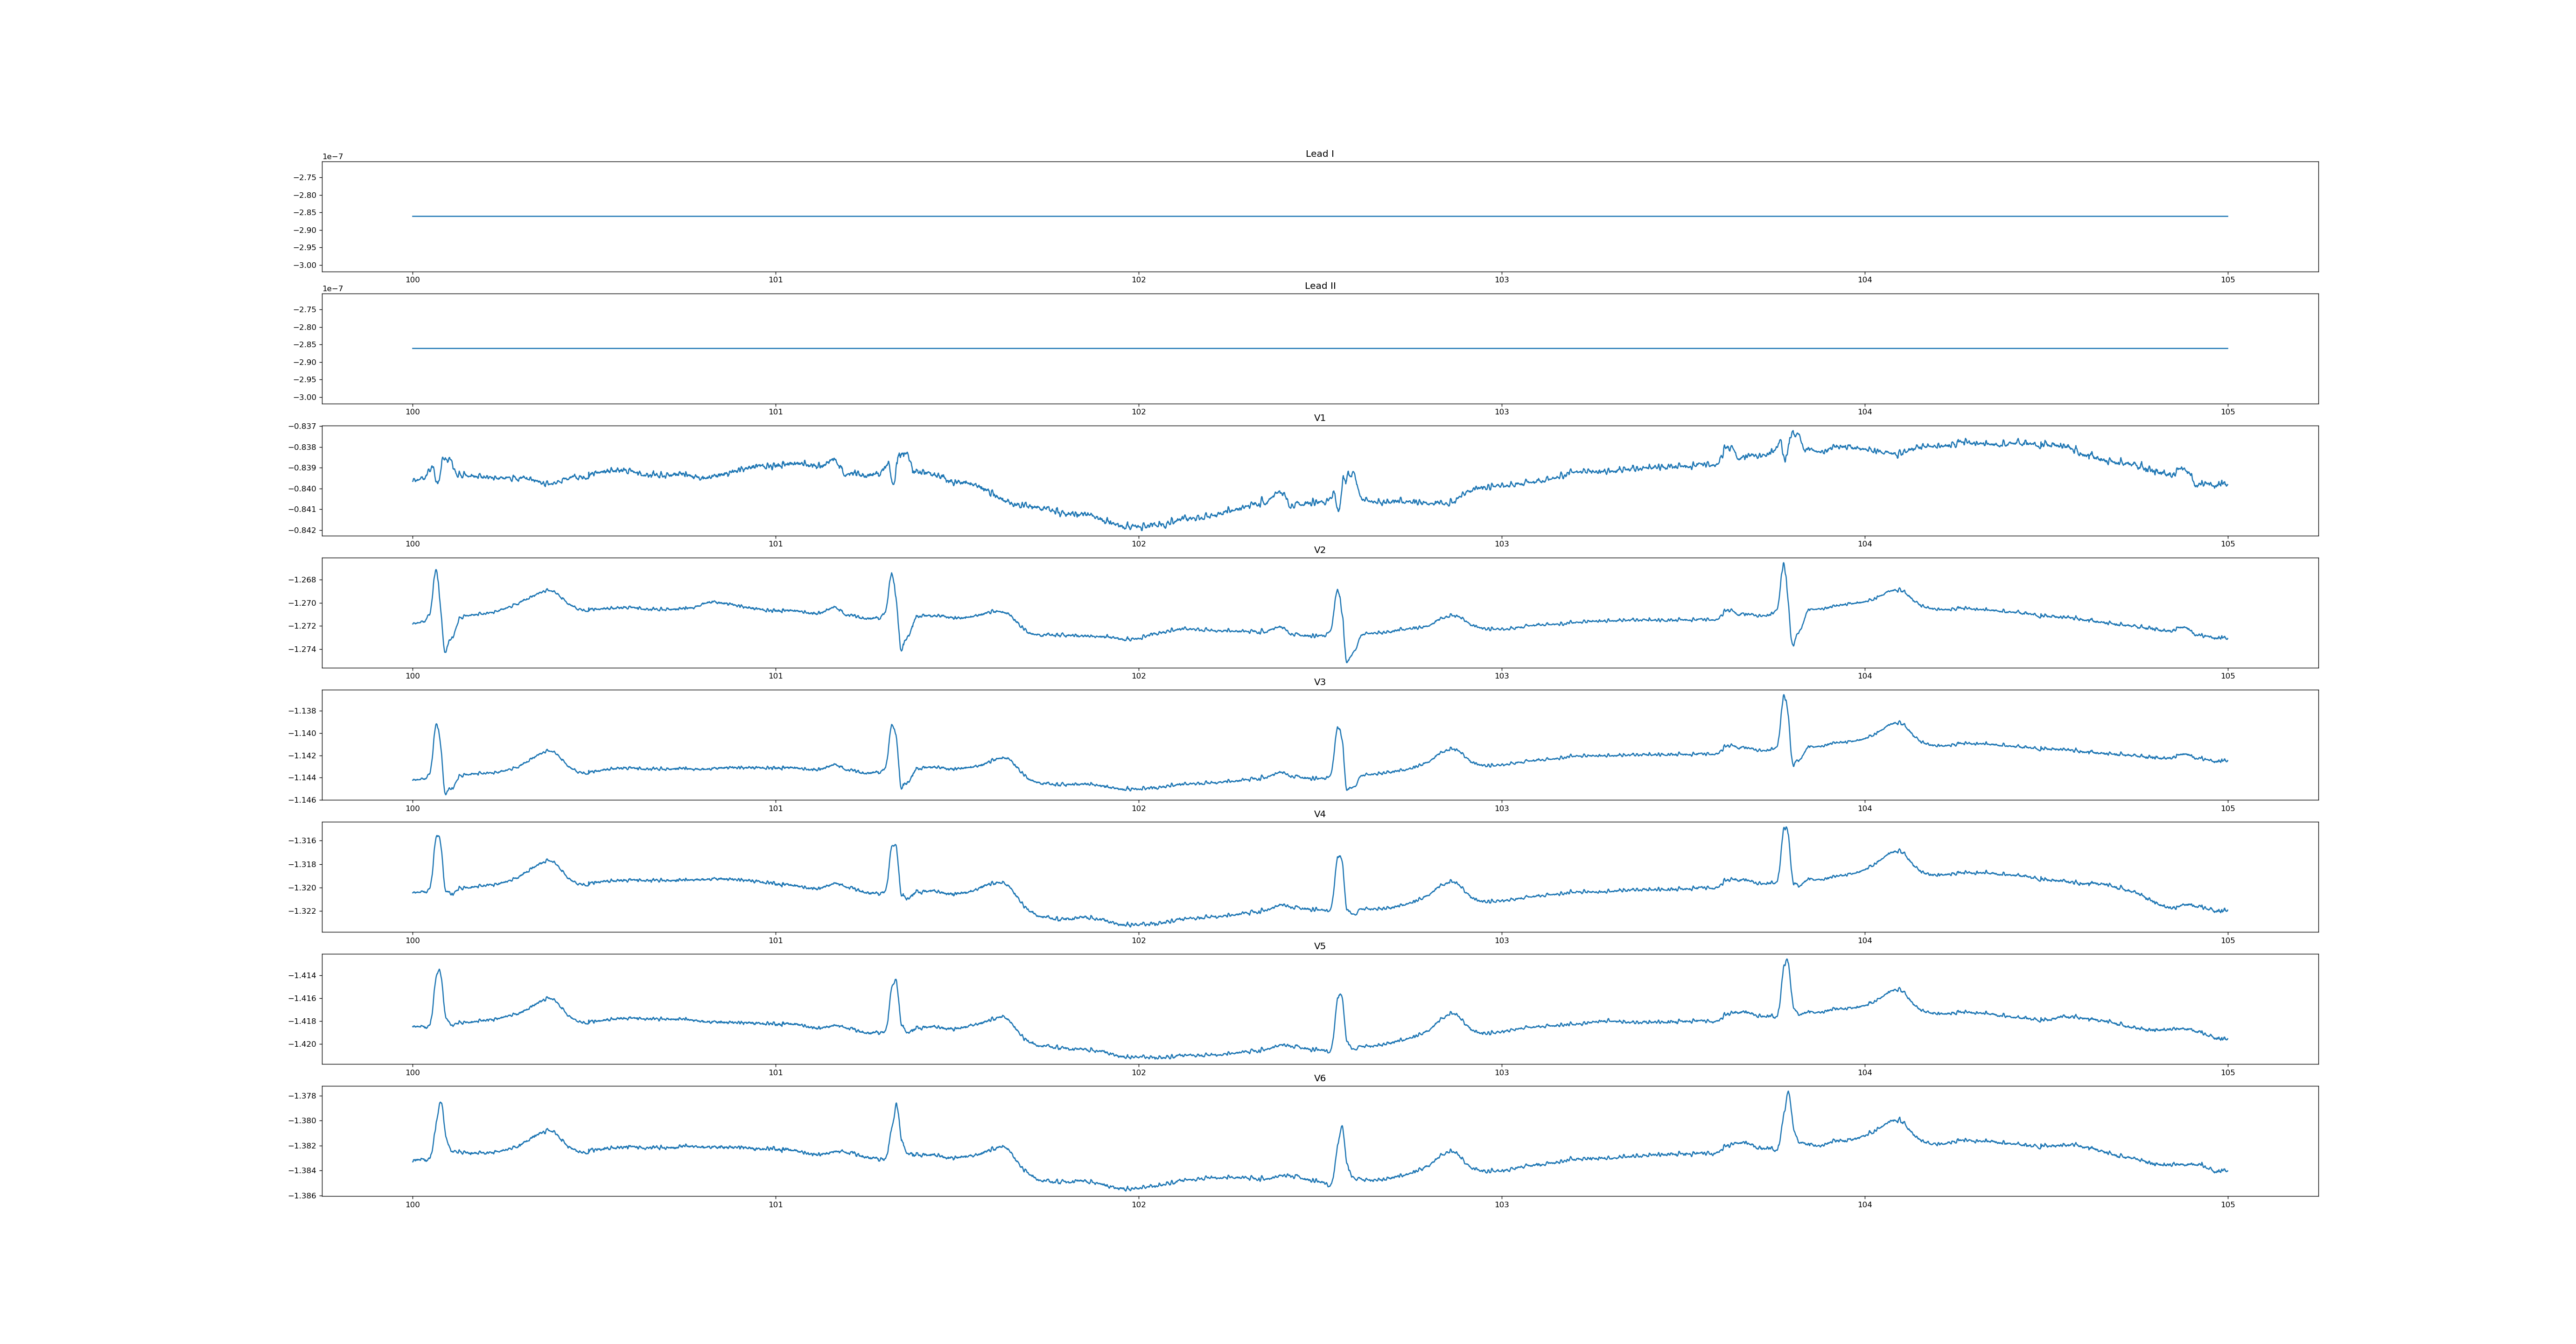Click the 100 x-axis tick under Lead I plot
2576x1344 pixels.
[x=412, y=280]
